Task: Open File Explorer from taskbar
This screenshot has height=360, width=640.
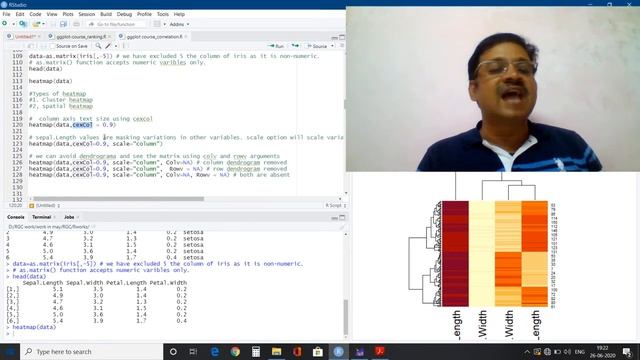Action: tap(276, 351)
